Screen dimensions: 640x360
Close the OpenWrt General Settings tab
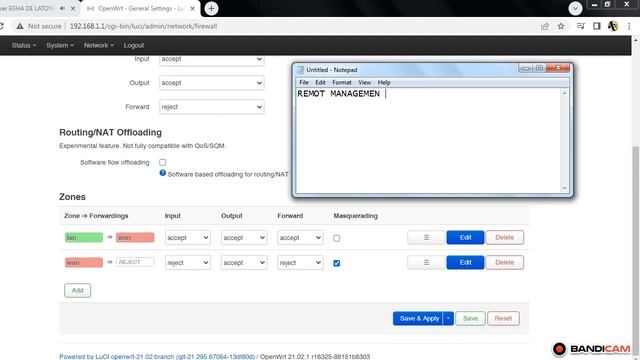192,9
